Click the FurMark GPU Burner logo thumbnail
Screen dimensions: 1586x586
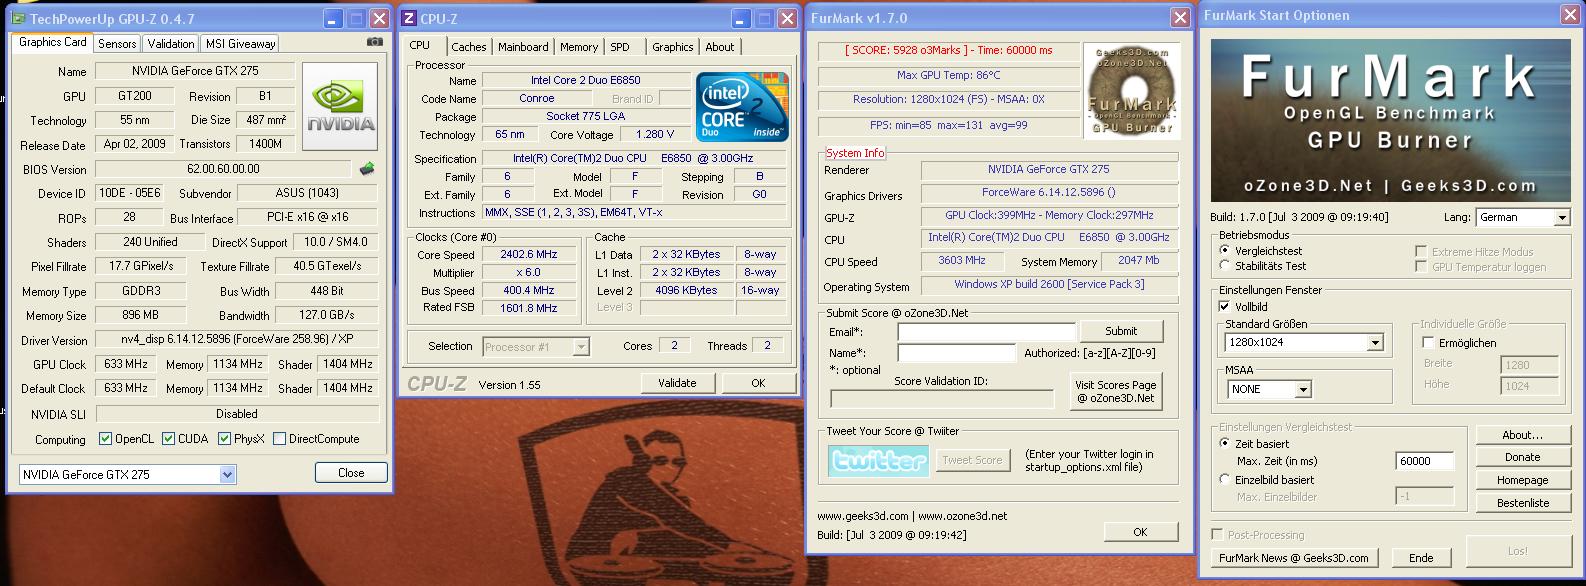1131,91
